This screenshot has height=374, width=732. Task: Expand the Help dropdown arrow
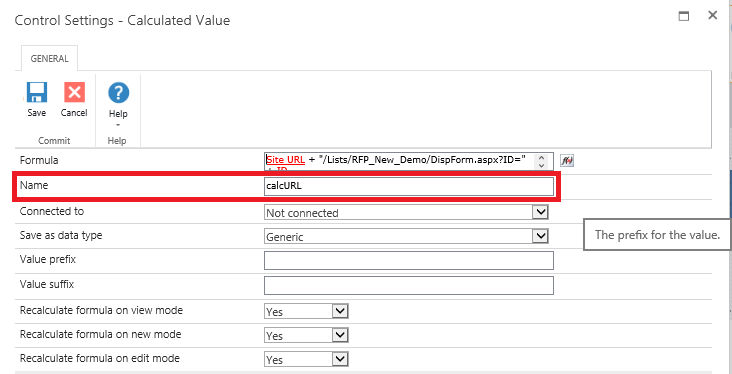pos(118,125)
